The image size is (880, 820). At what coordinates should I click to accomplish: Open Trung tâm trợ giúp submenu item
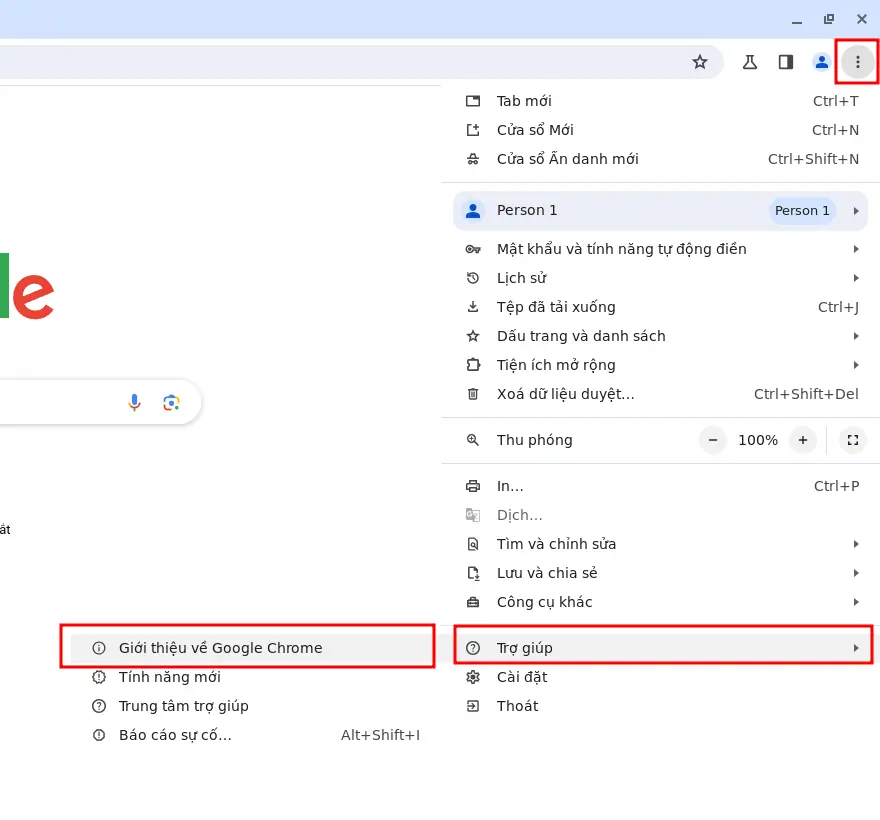click(251, 706)
